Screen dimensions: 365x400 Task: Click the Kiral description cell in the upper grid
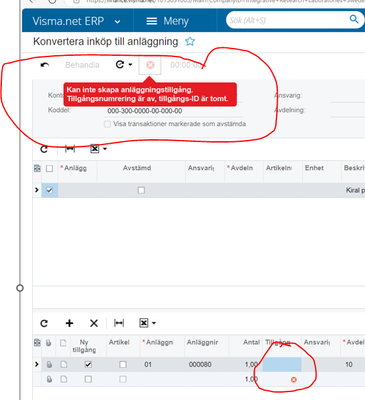(x=353, y=190)
